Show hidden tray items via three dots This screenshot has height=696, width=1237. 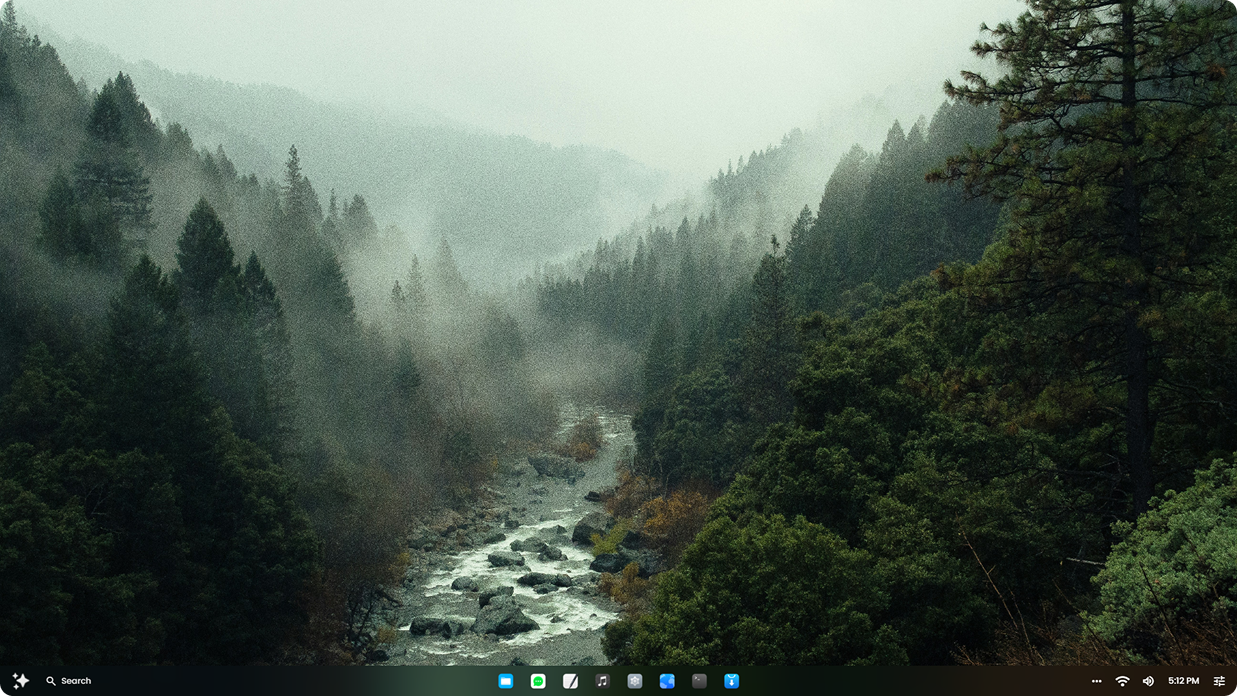1096,681
